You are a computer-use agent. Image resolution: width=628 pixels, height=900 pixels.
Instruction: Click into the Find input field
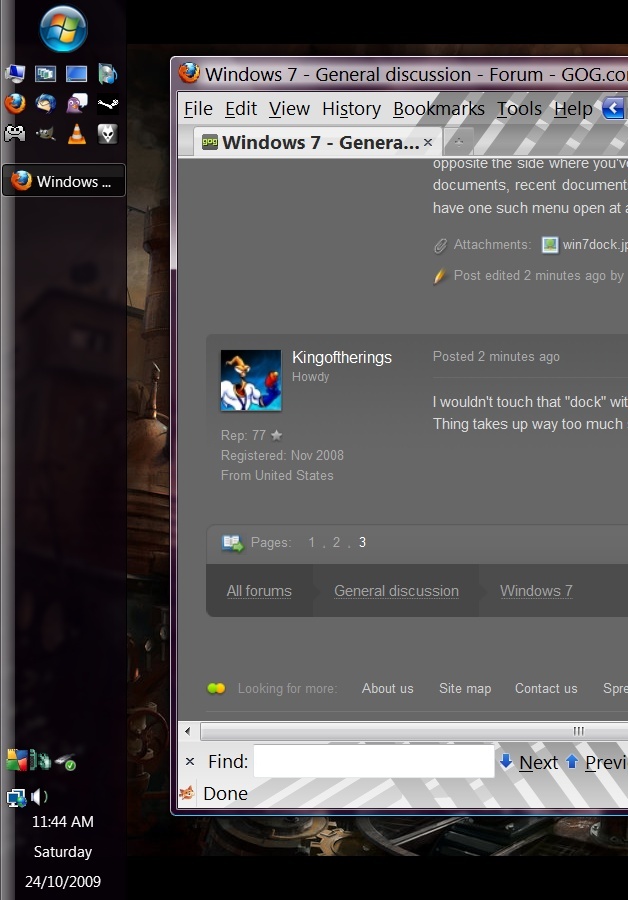point(374,761)
